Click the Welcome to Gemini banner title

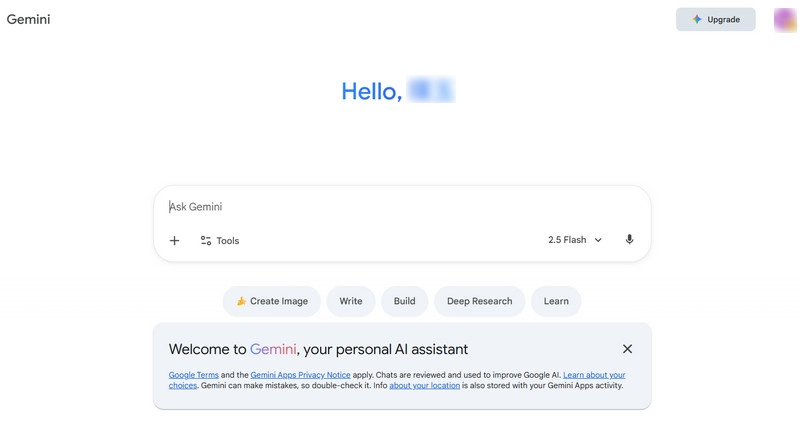[x=318, y=349]
